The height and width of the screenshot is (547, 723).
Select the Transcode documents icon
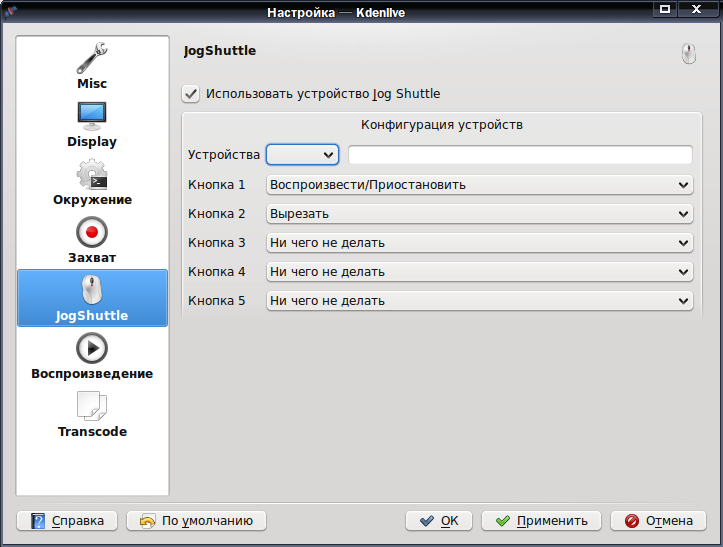[x=92, y=406]
